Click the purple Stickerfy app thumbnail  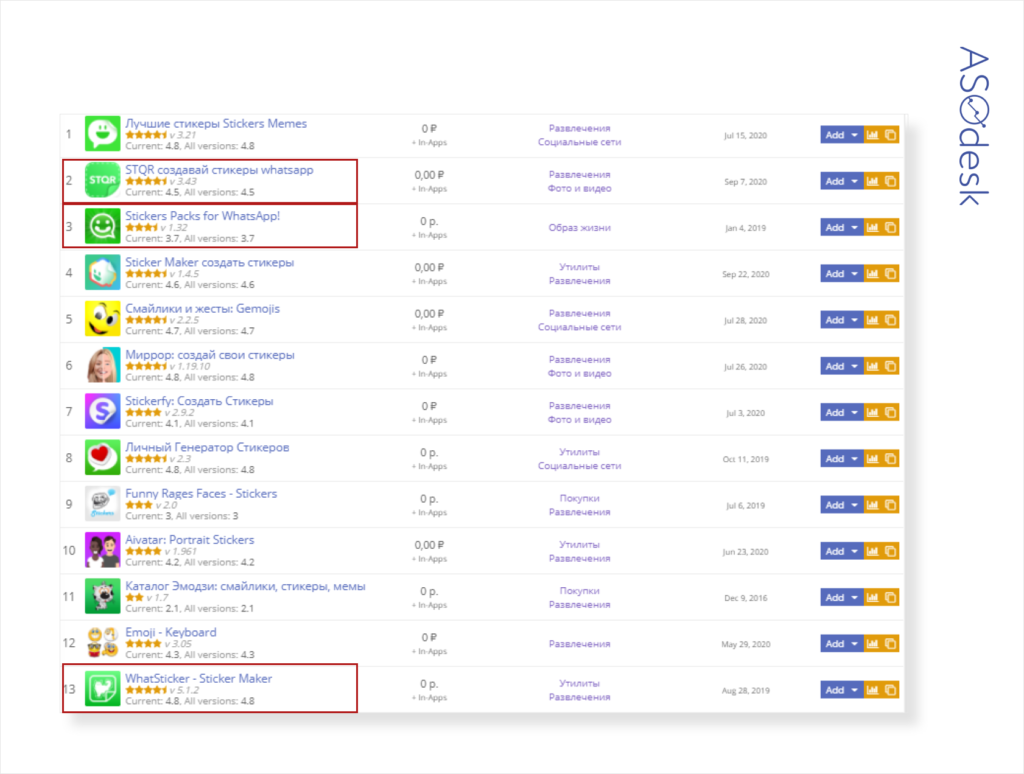point(103,411)
